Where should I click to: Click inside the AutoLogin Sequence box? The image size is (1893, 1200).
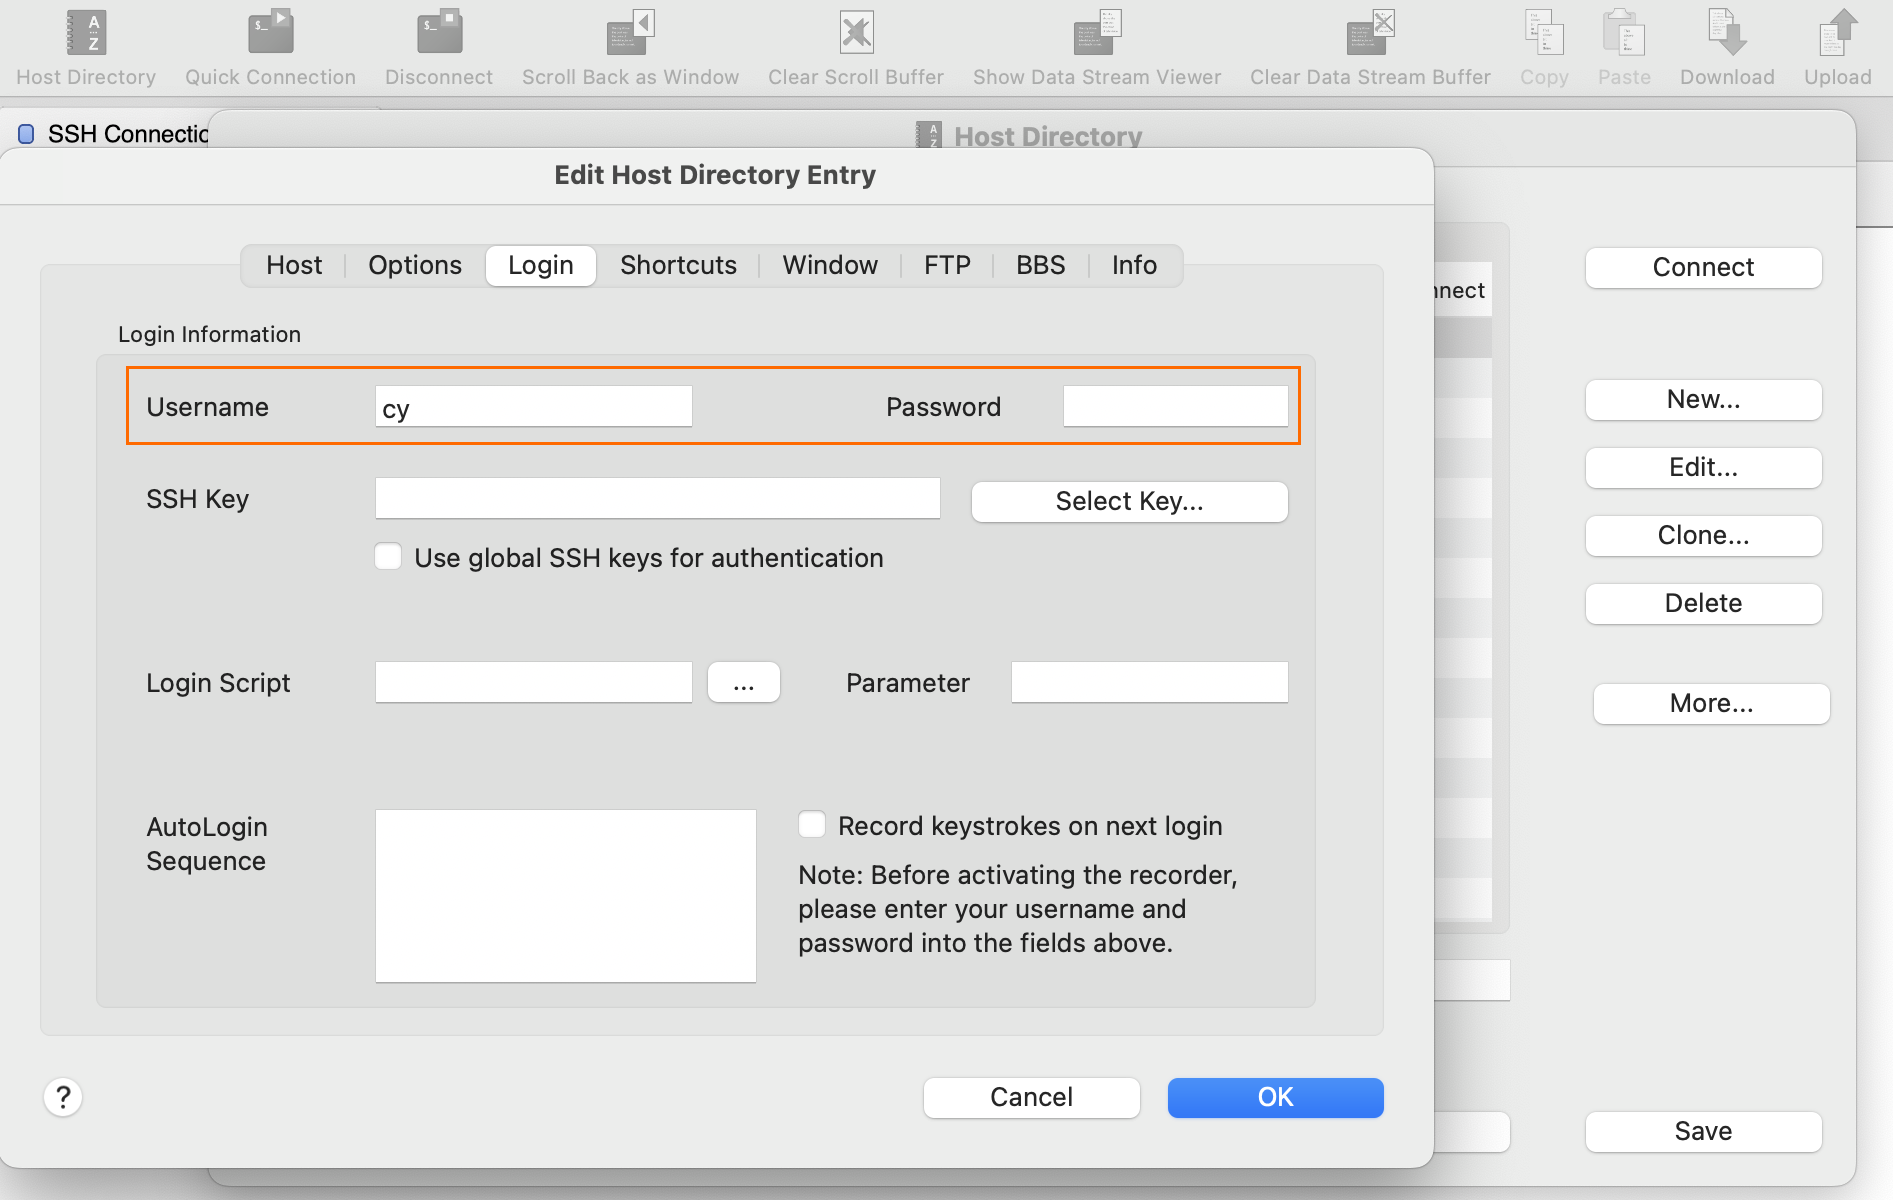(566, 896)
